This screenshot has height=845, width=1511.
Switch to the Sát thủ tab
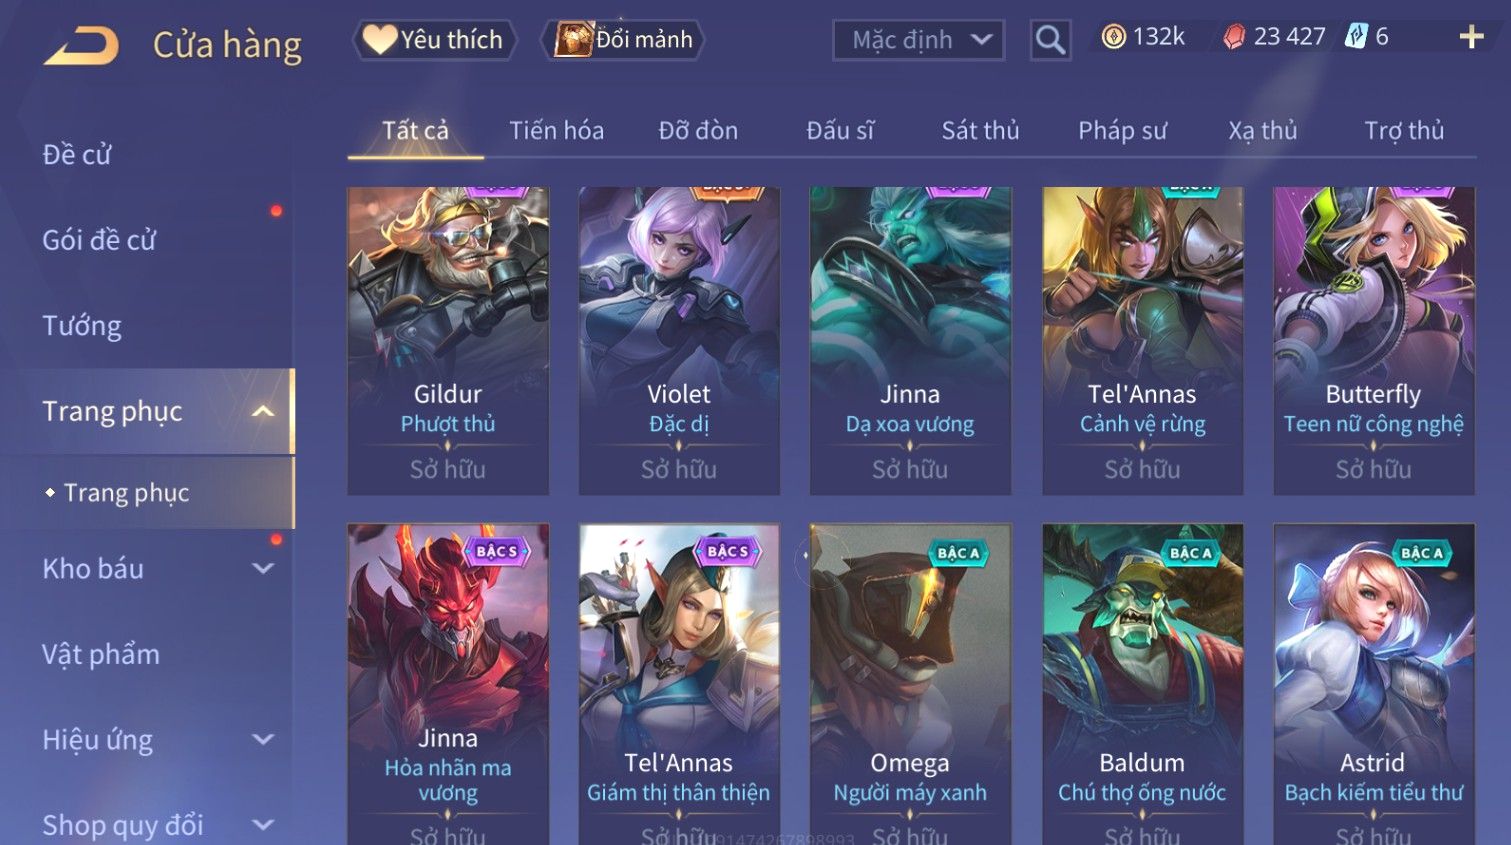tap(980, 131)
